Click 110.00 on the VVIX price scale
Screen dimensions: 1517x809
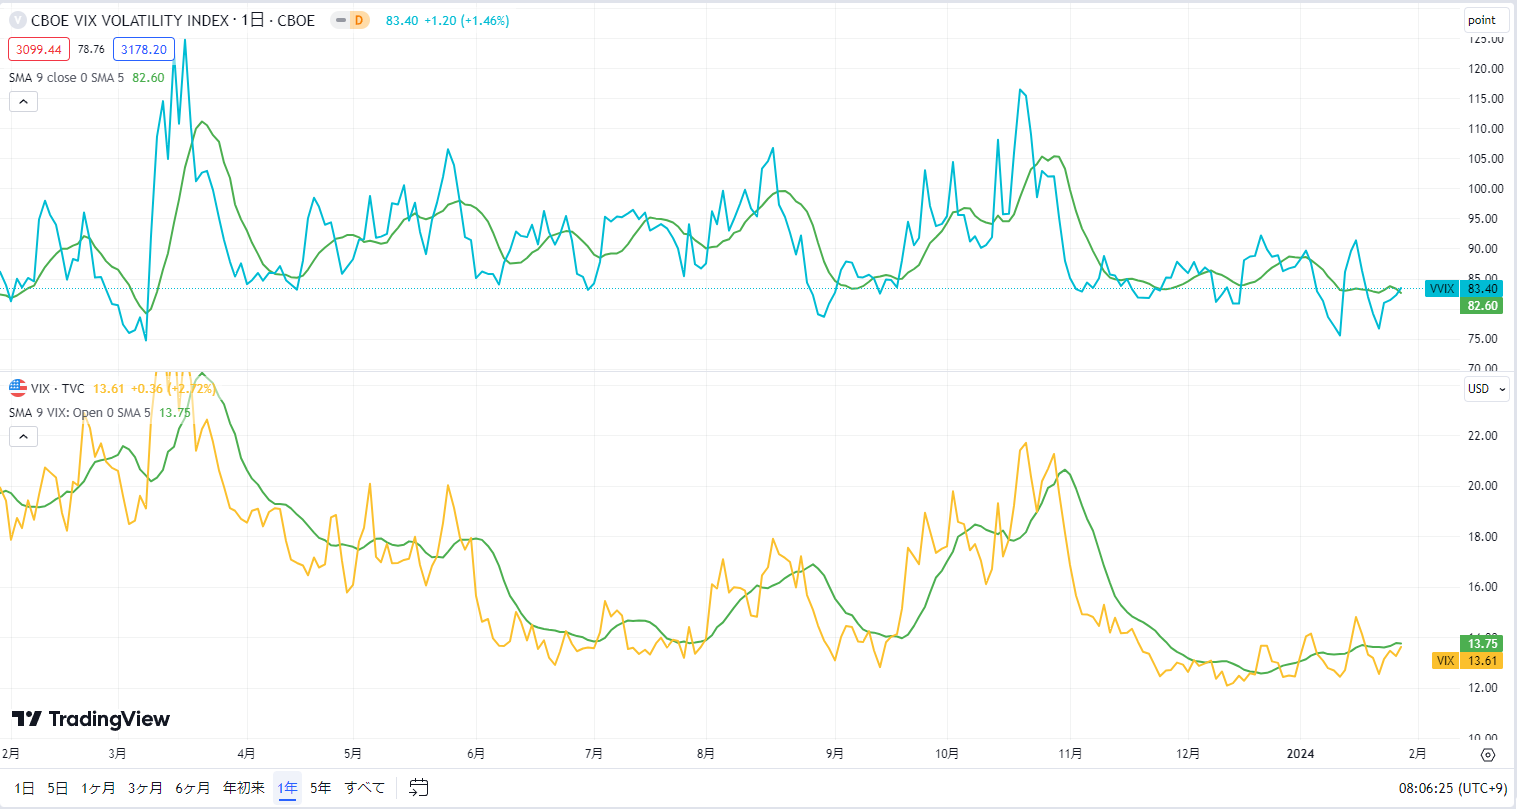click(x=1486, y=129)
